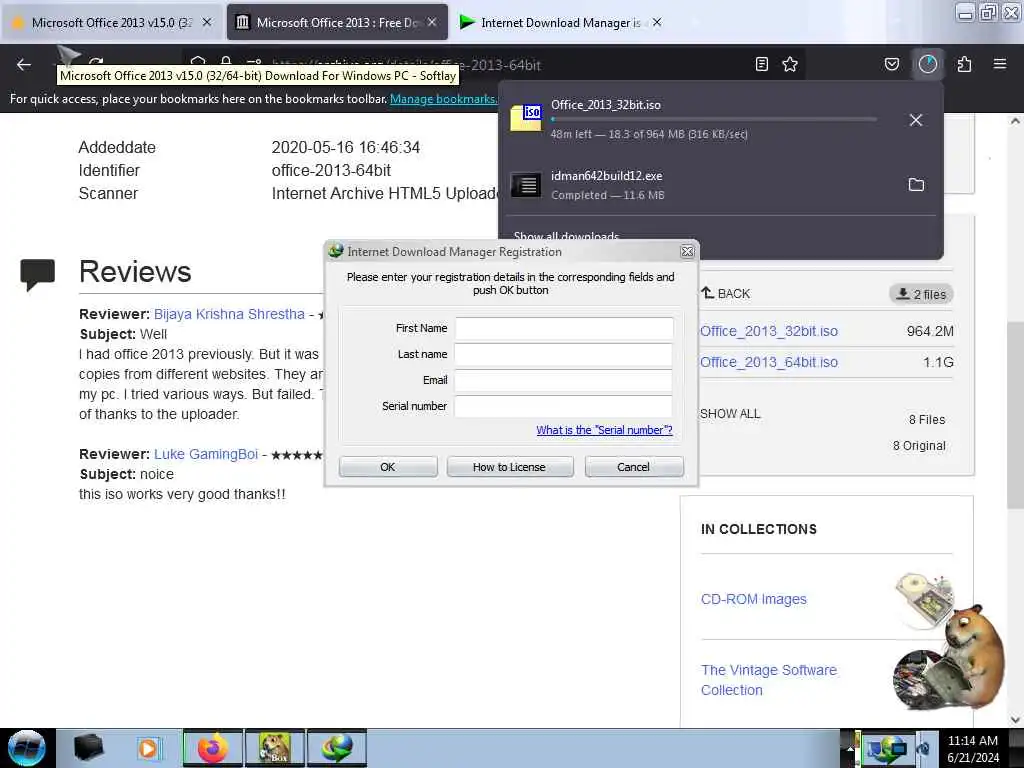The height and width of the screenshot is (768, 1024).
Task: Open the black box taskbar icon
Action: (x=89, y=748)
